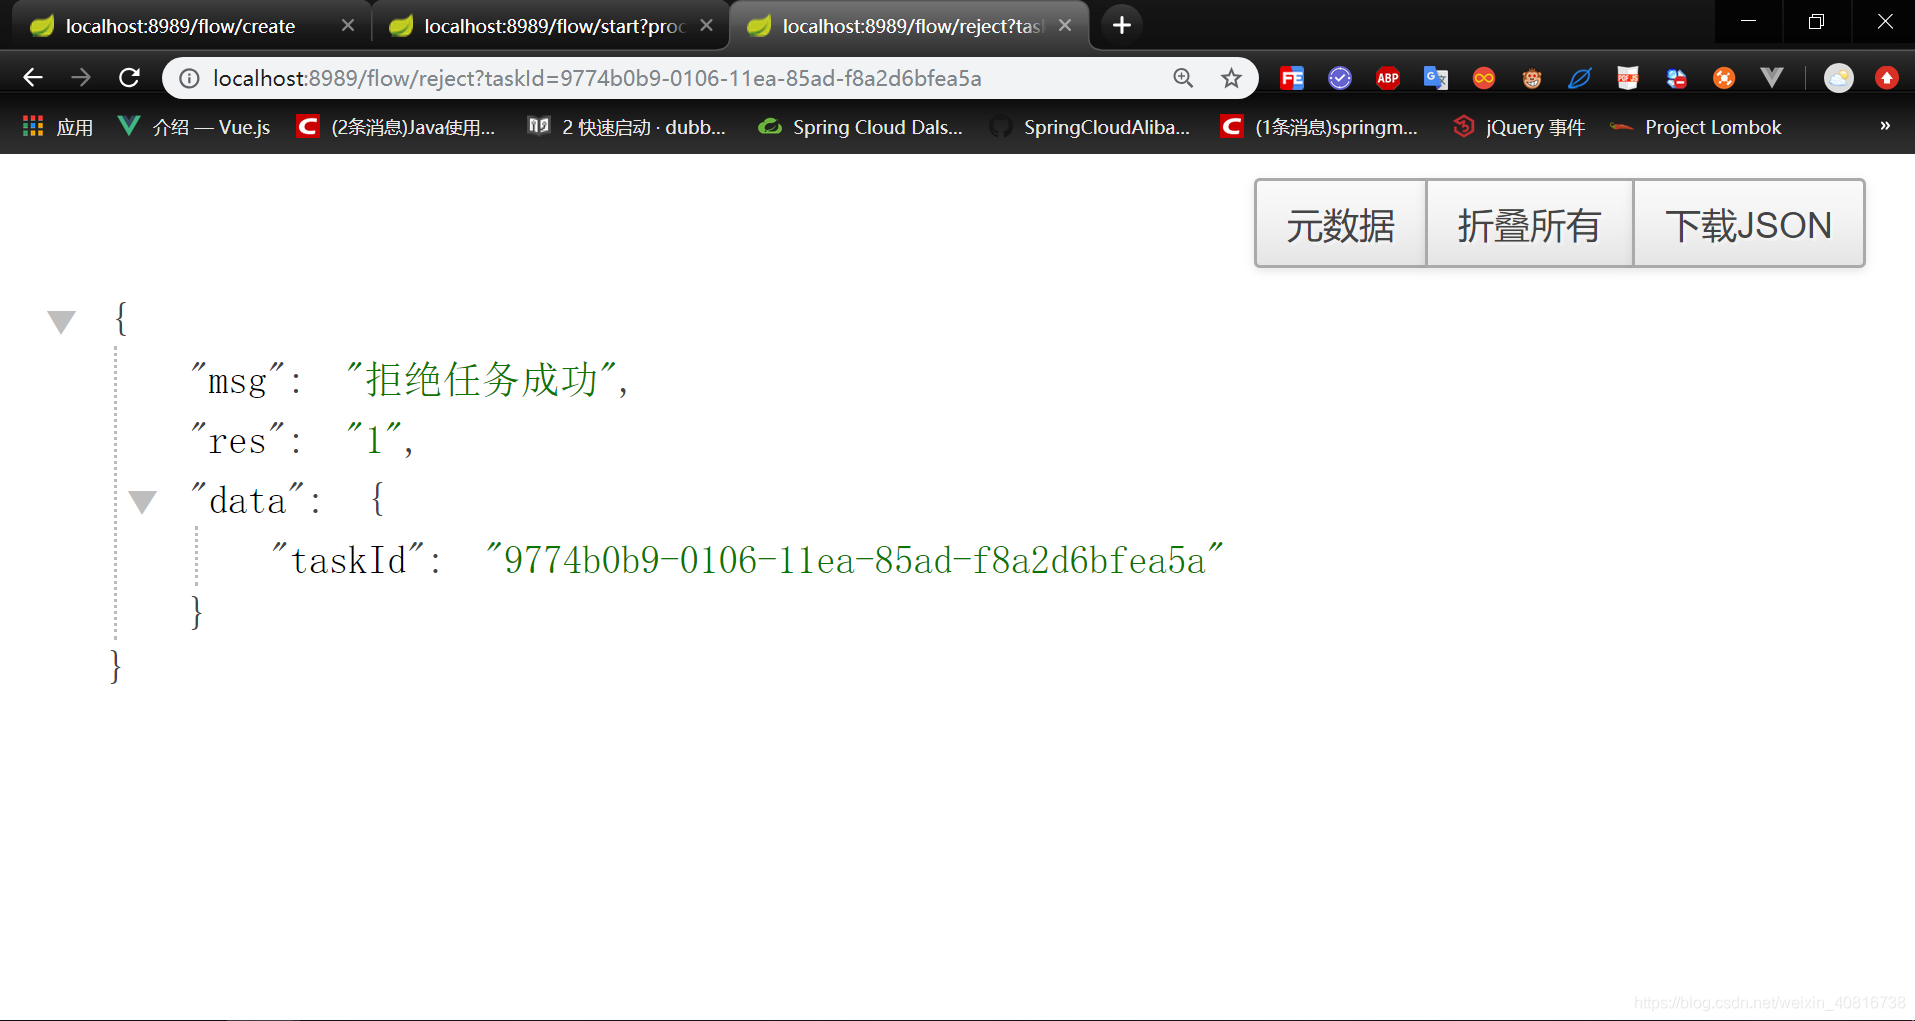Open the ABP ad blocker extension
This screenshot has height=1021, width=1915.
[1388, 78]
